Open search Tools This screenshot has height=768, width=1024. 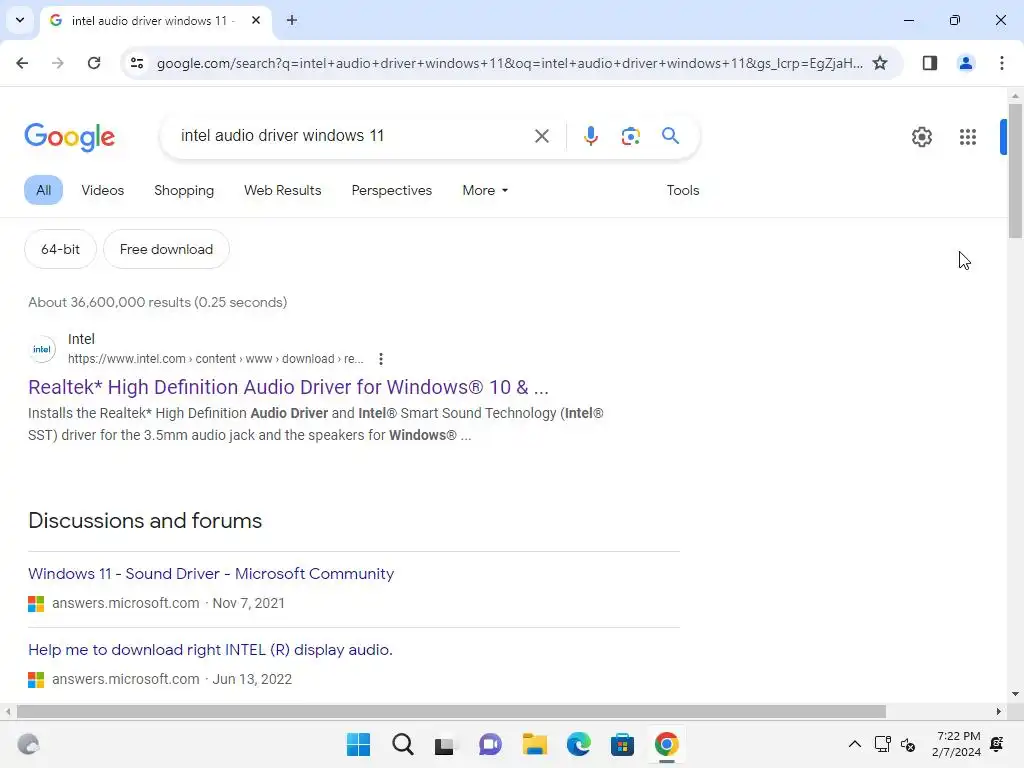coord(683,190)
